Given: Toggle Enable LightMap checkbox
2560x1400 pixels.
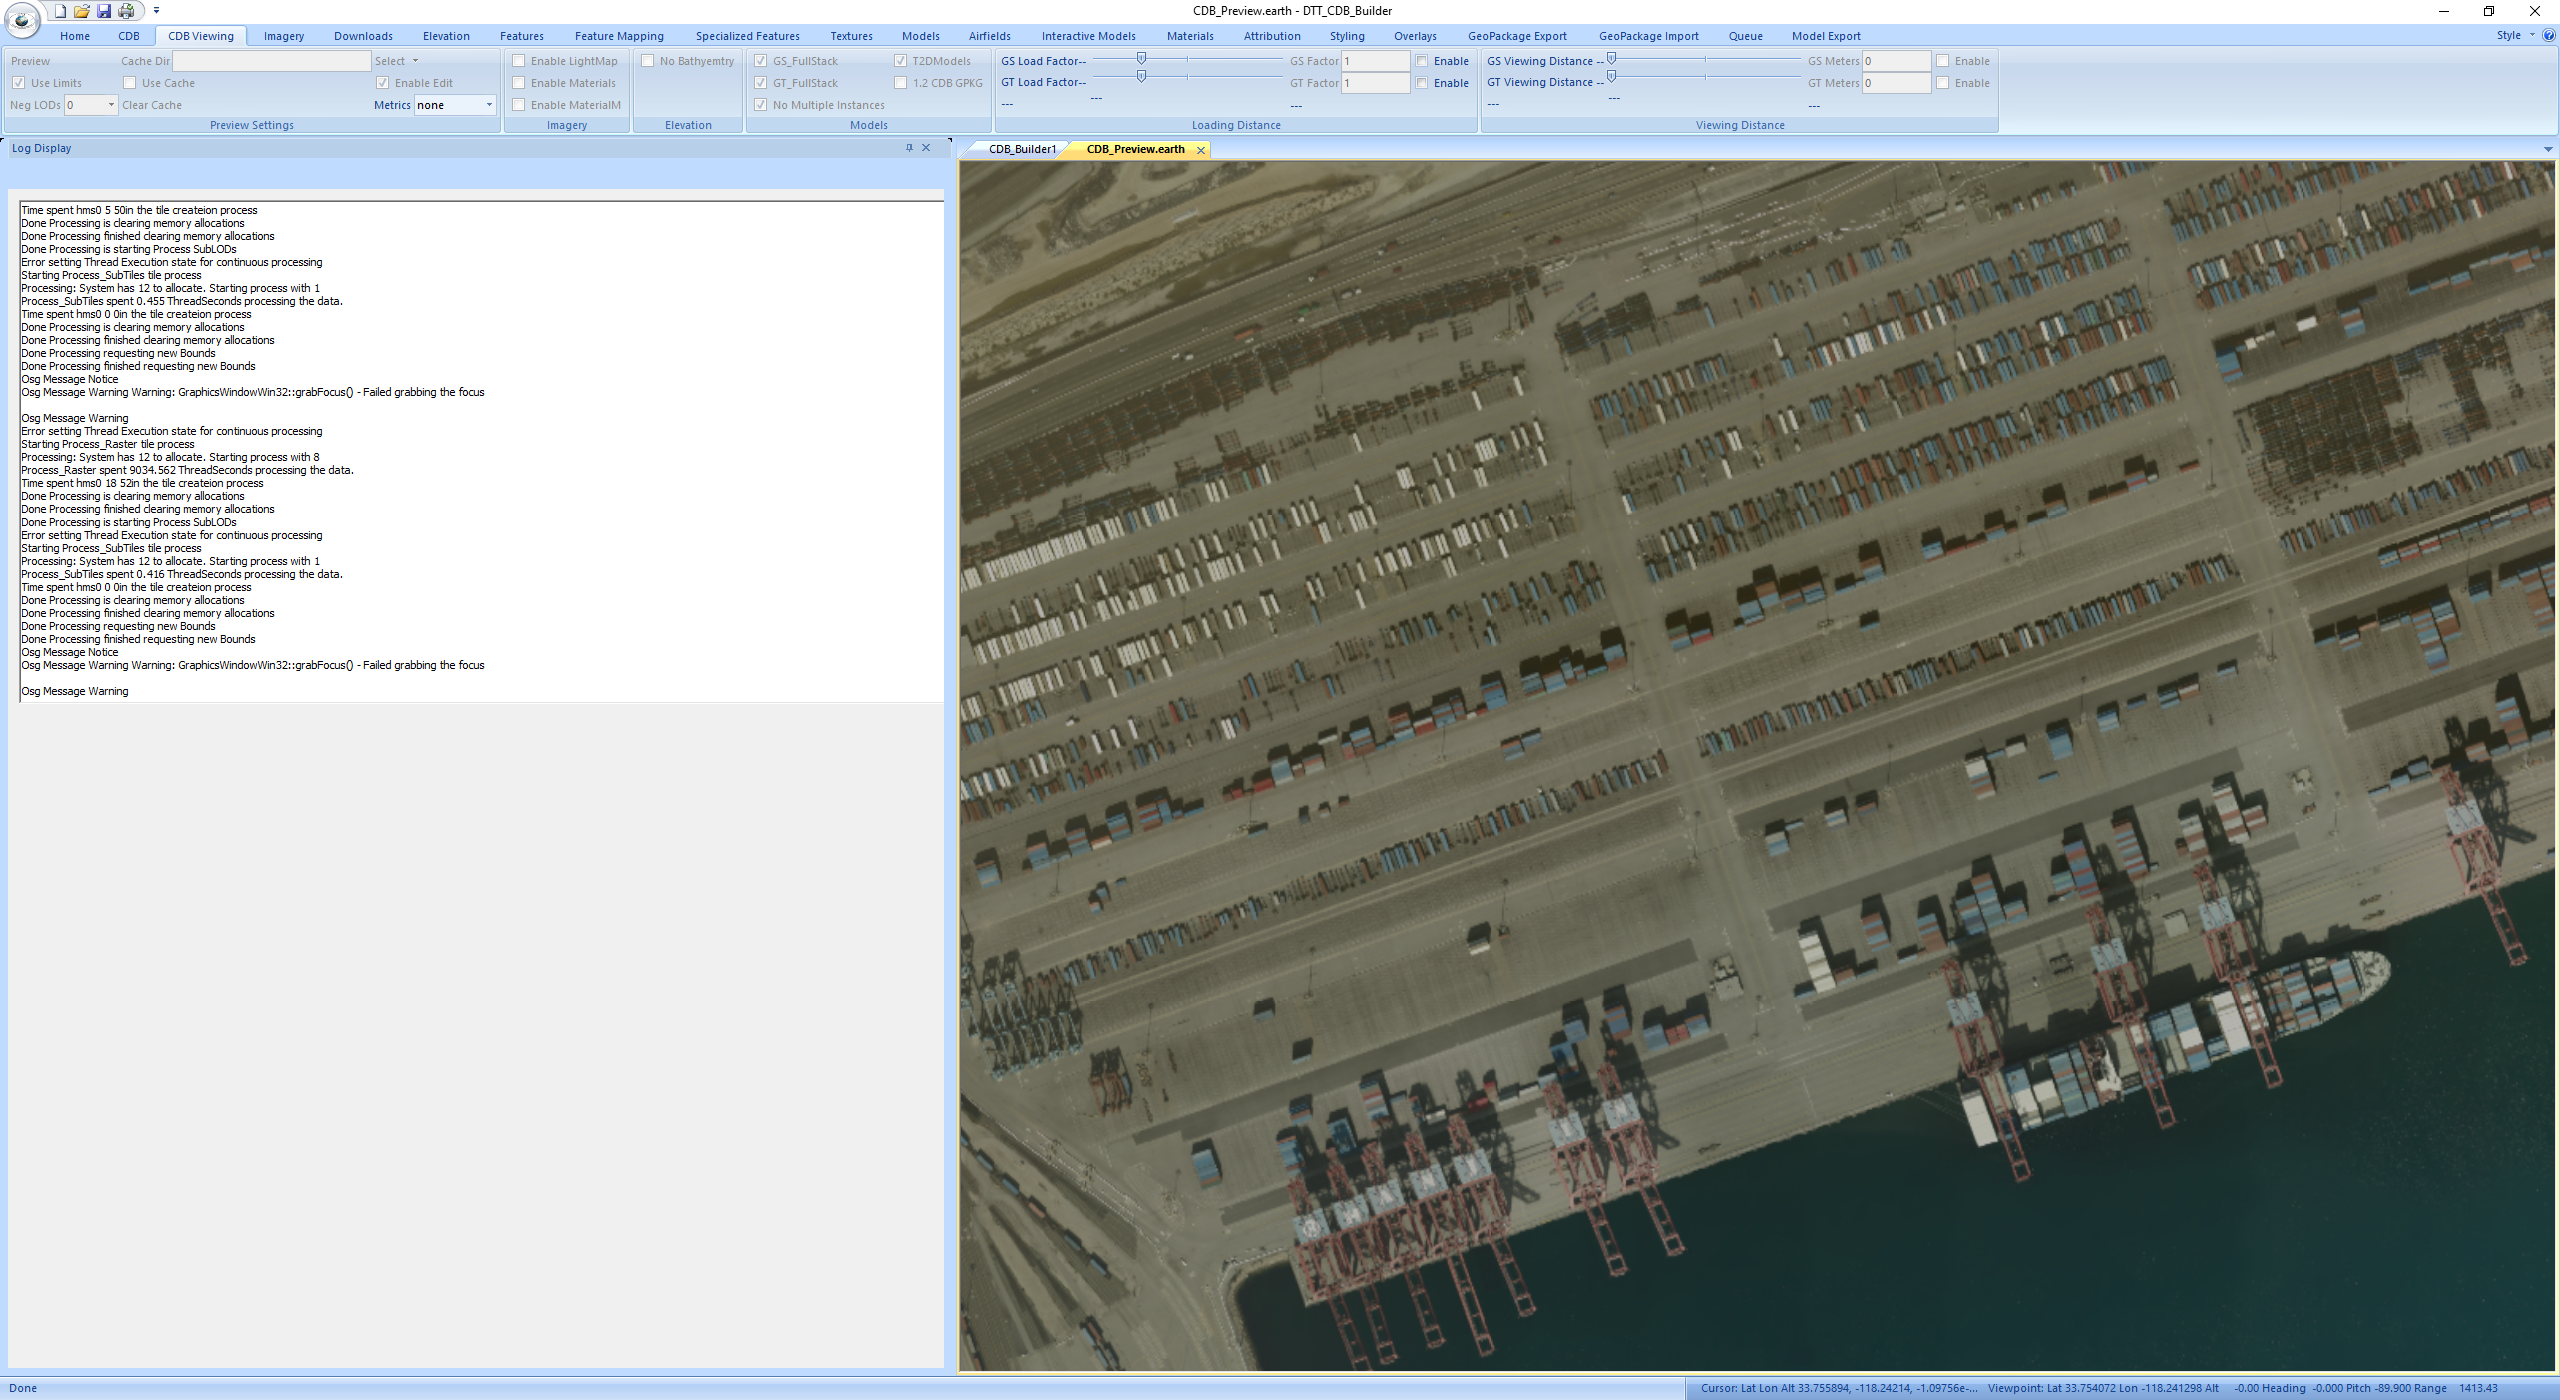Looking at the screenshot, I should (x=519, y=60).
